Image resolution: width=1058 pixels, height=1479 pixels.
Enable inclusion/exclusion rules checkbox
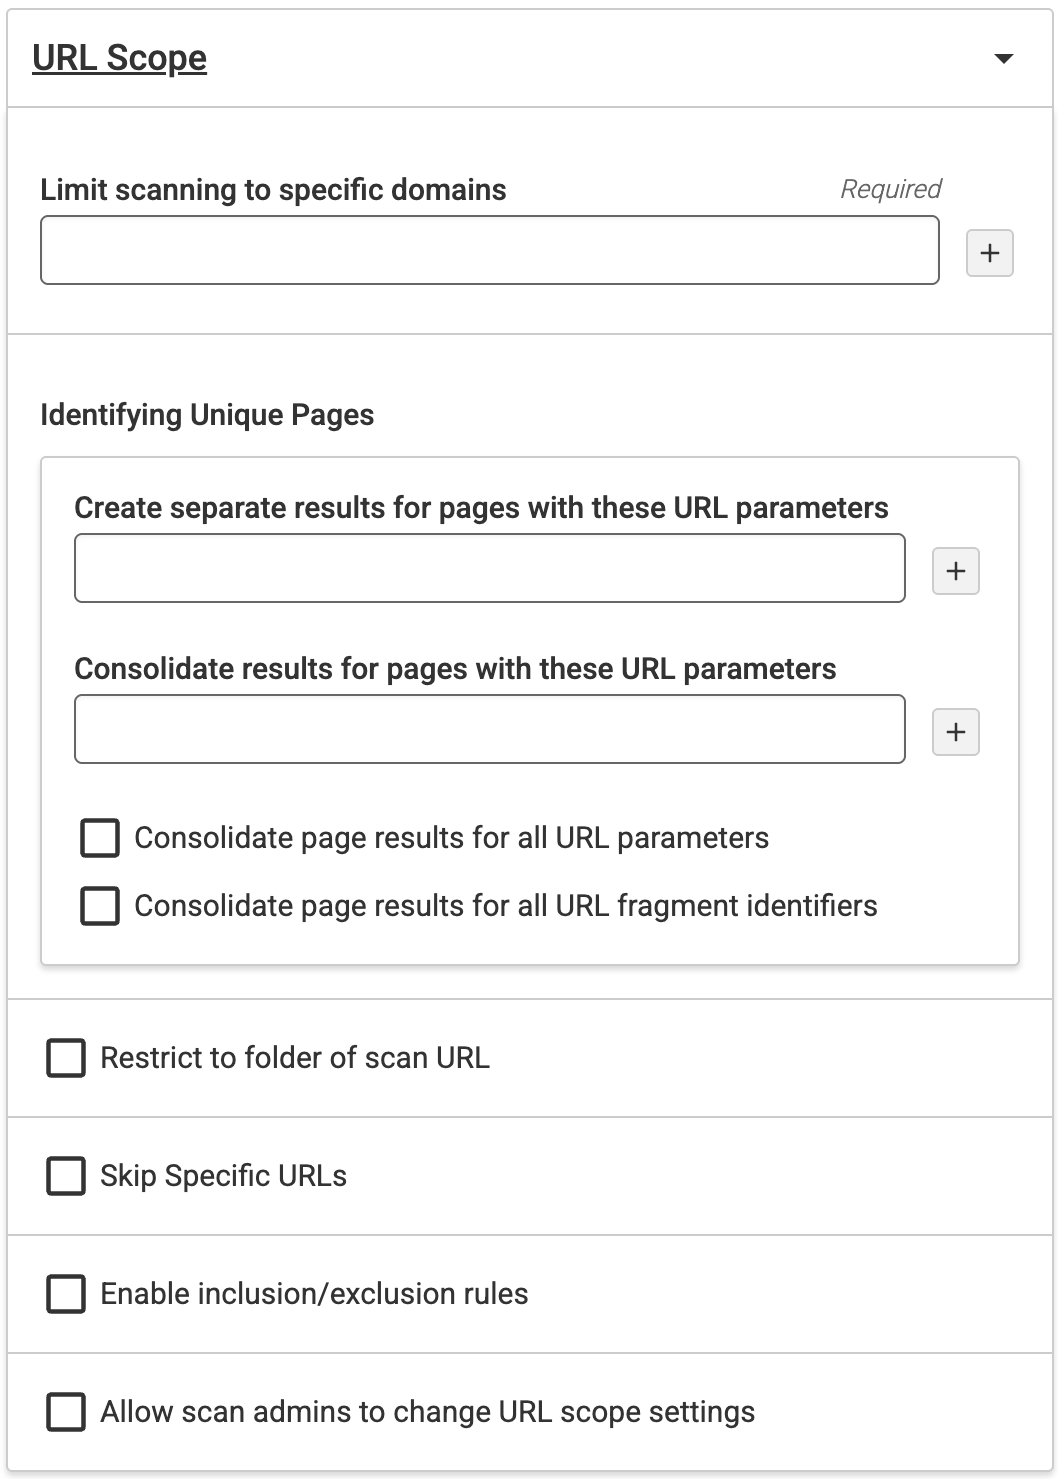[x=66, y=1294]
